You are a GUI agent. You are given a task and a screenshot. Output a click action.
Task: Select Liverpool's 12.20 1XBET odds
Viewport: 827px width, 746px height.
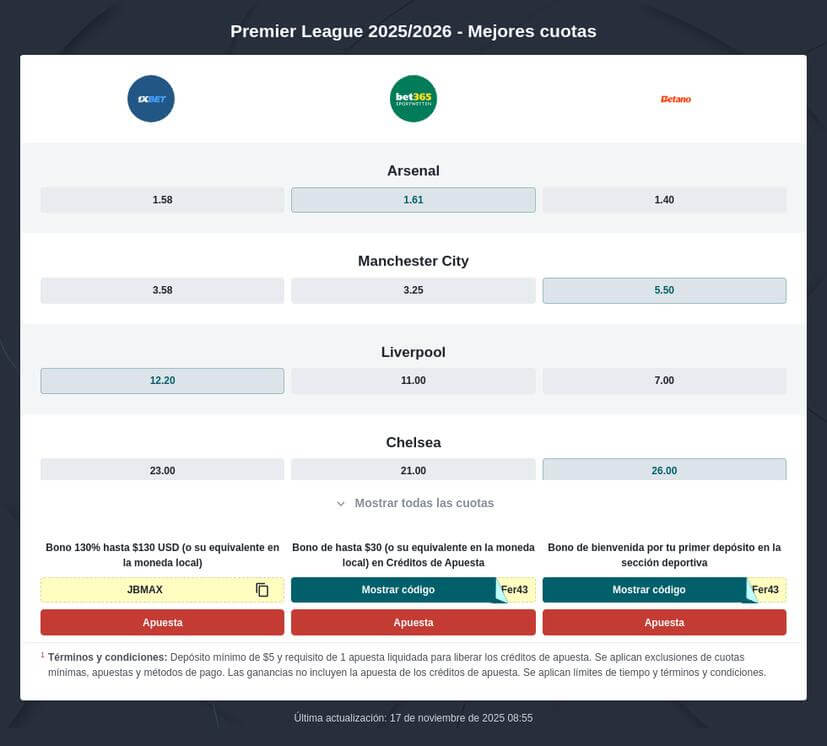(x=162, y=380)
